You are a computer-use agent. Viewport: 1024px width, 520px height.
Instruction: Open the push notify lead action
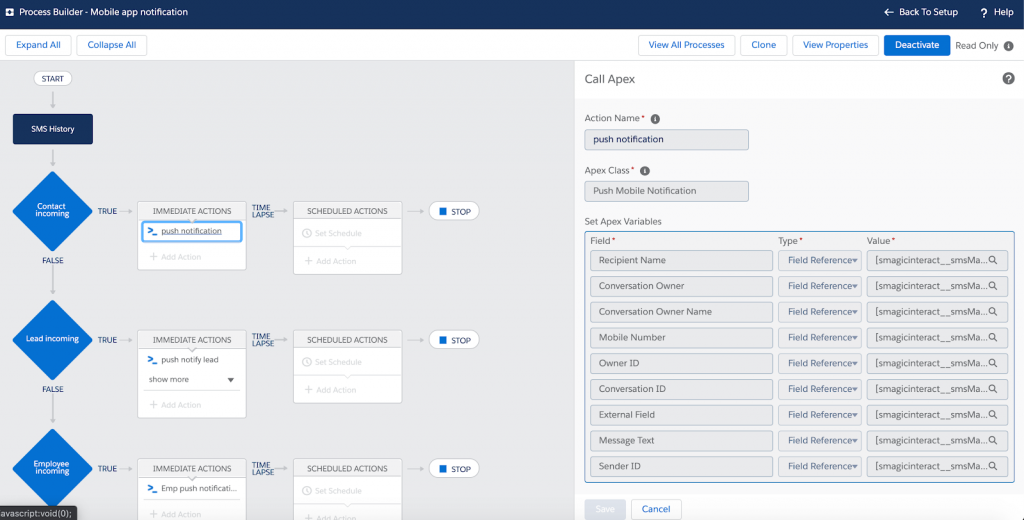point(189,359)
